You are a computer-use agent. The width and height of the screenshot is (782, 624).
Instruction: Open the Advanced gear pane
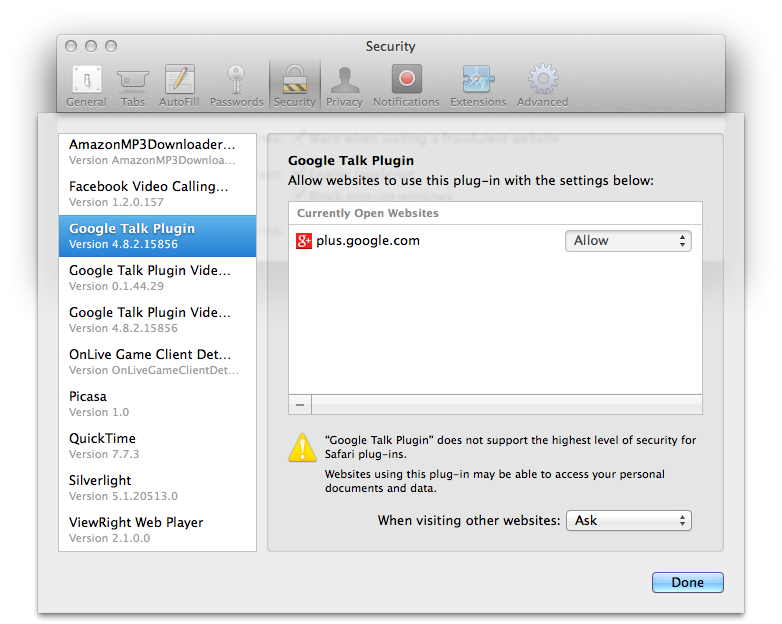coord(543,85)
